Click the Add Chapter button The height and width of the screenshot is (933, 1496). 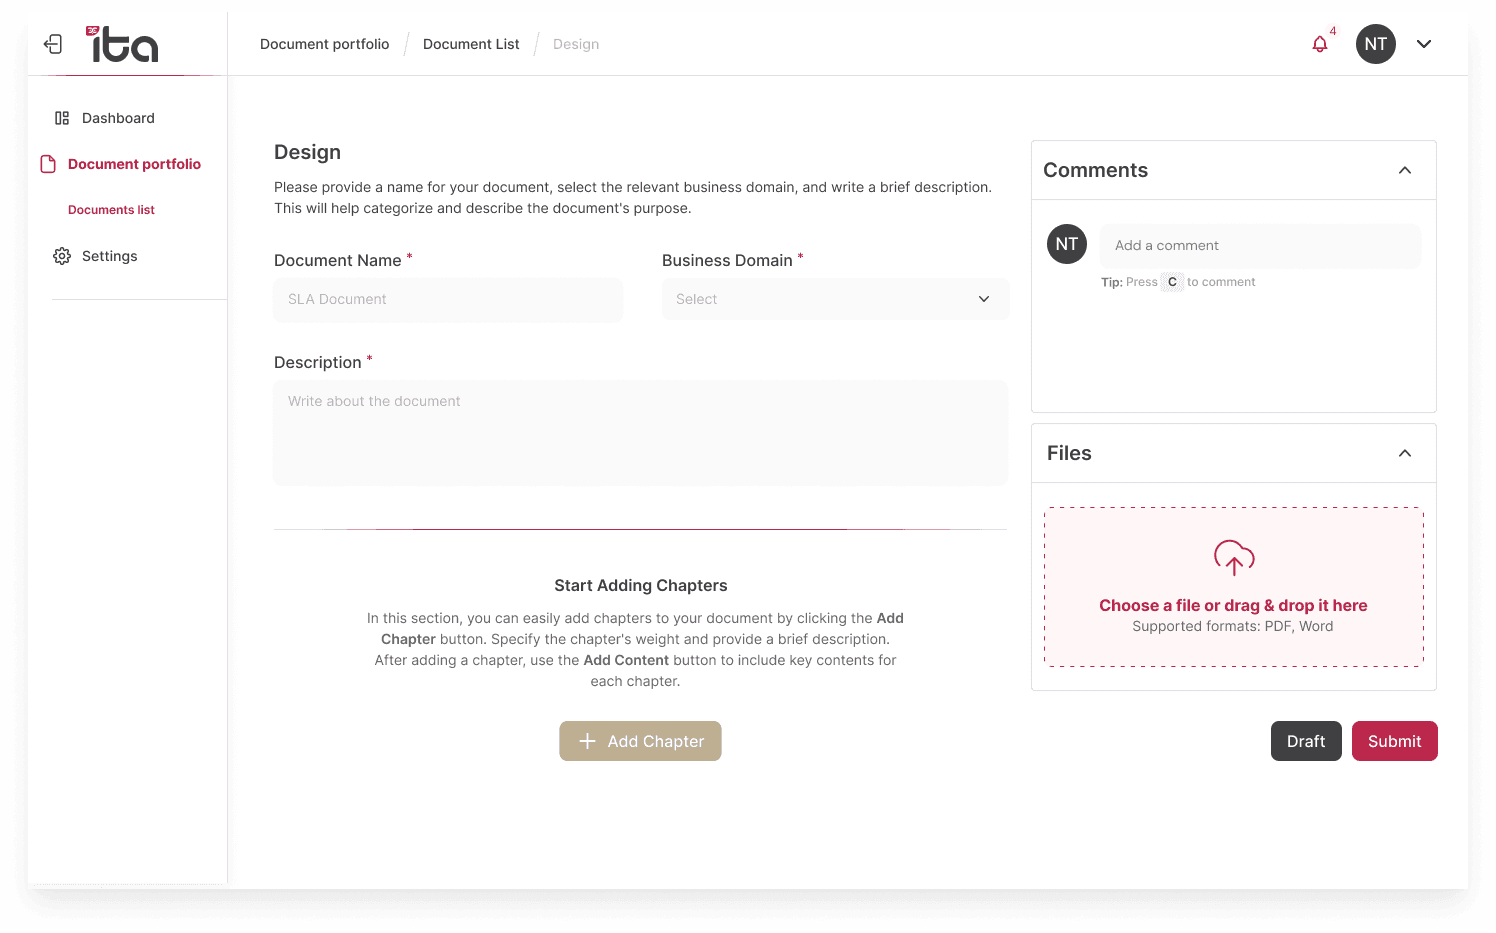[640, 741]
